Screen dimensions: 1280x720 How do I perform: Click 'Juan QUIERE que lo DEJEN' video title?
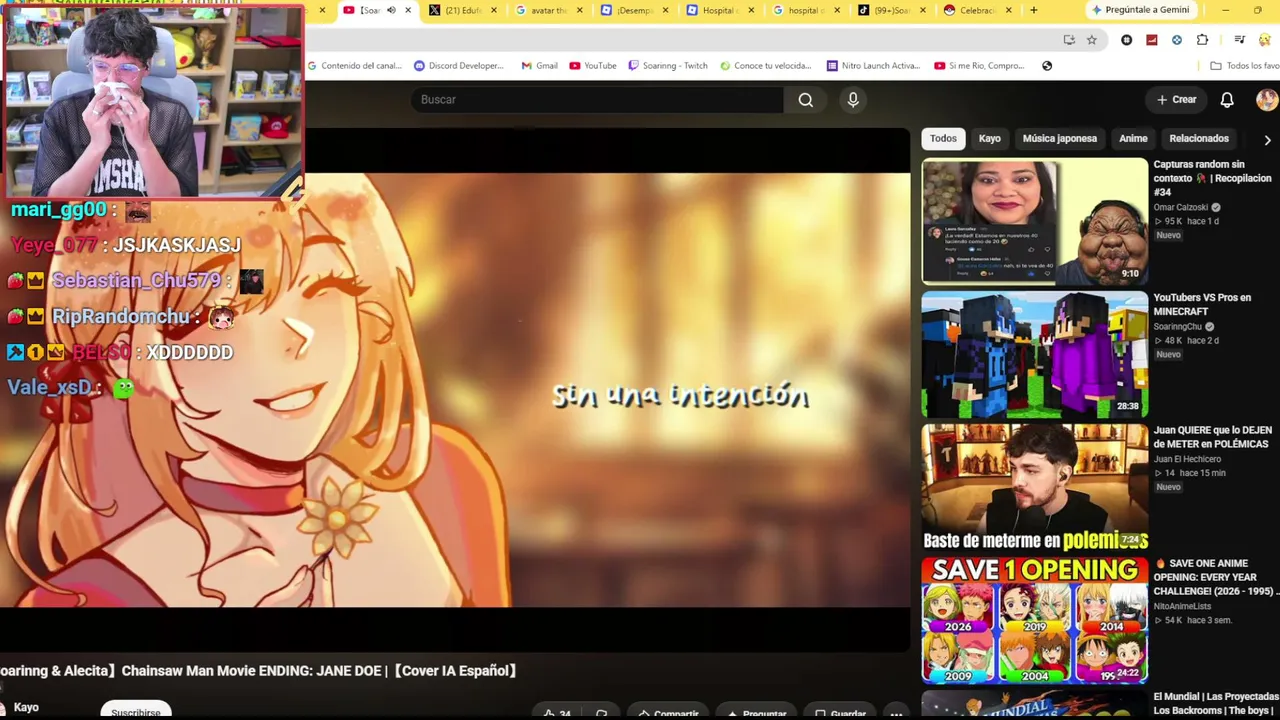click(1213, 437)
